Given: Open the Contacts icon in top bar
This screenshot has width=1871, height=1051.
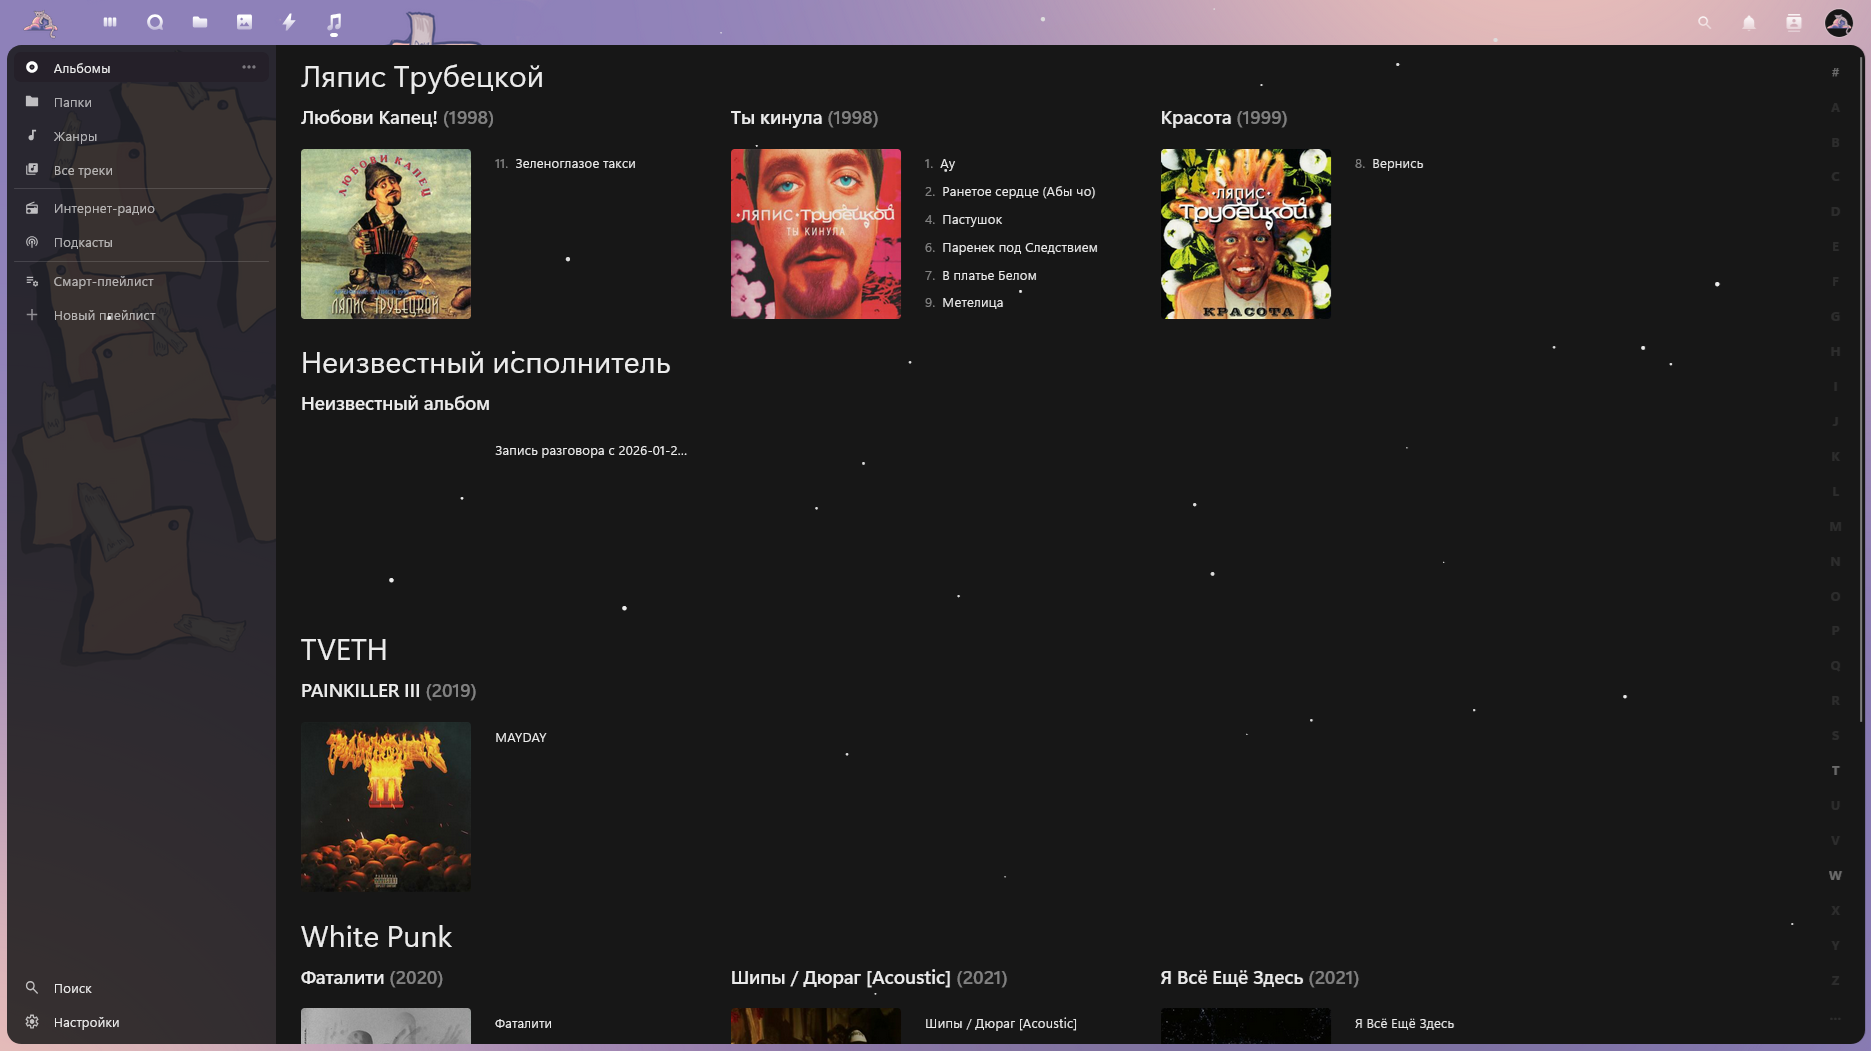Looking at the screenshot, I should [x=1793, y=21].
